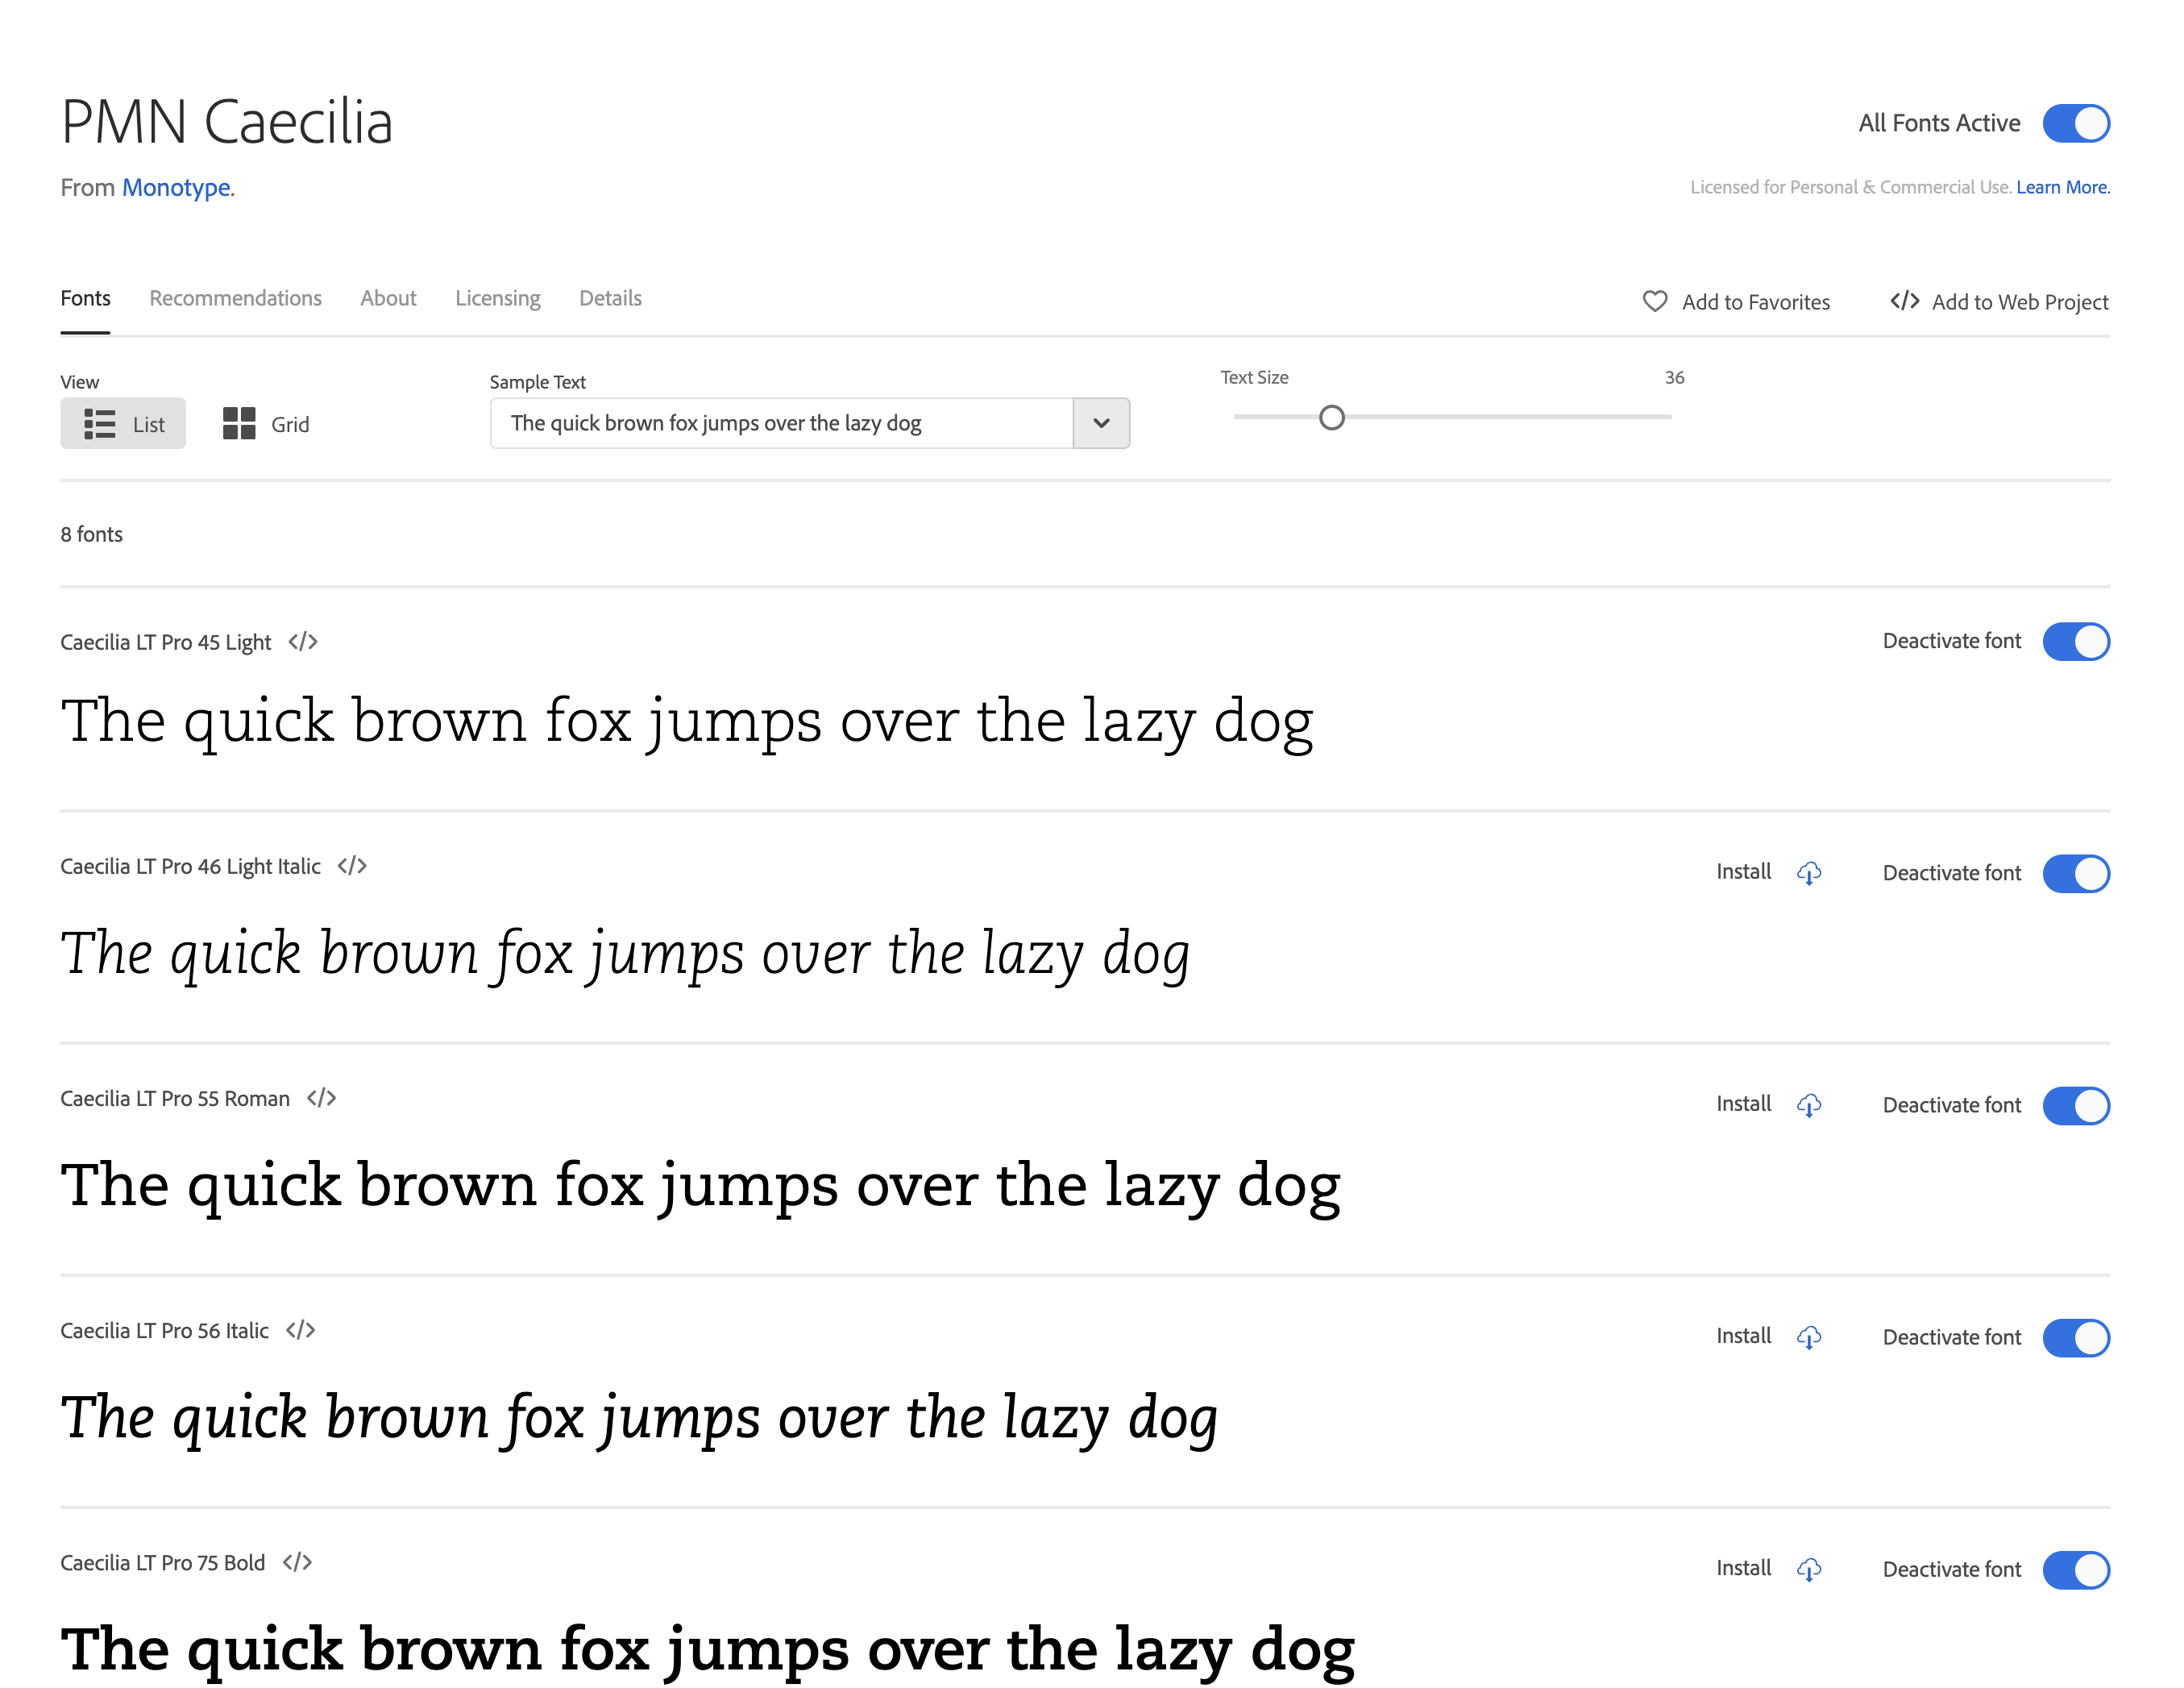The image size is (2184, 1688).
Task: Click the heart icon for Add to Favorites
Action: point(1655,301)
